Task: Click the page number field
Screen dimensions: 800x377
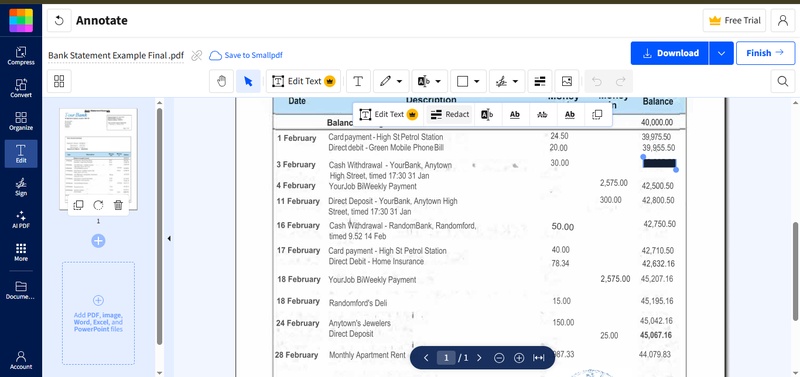Action: [446, 358]
